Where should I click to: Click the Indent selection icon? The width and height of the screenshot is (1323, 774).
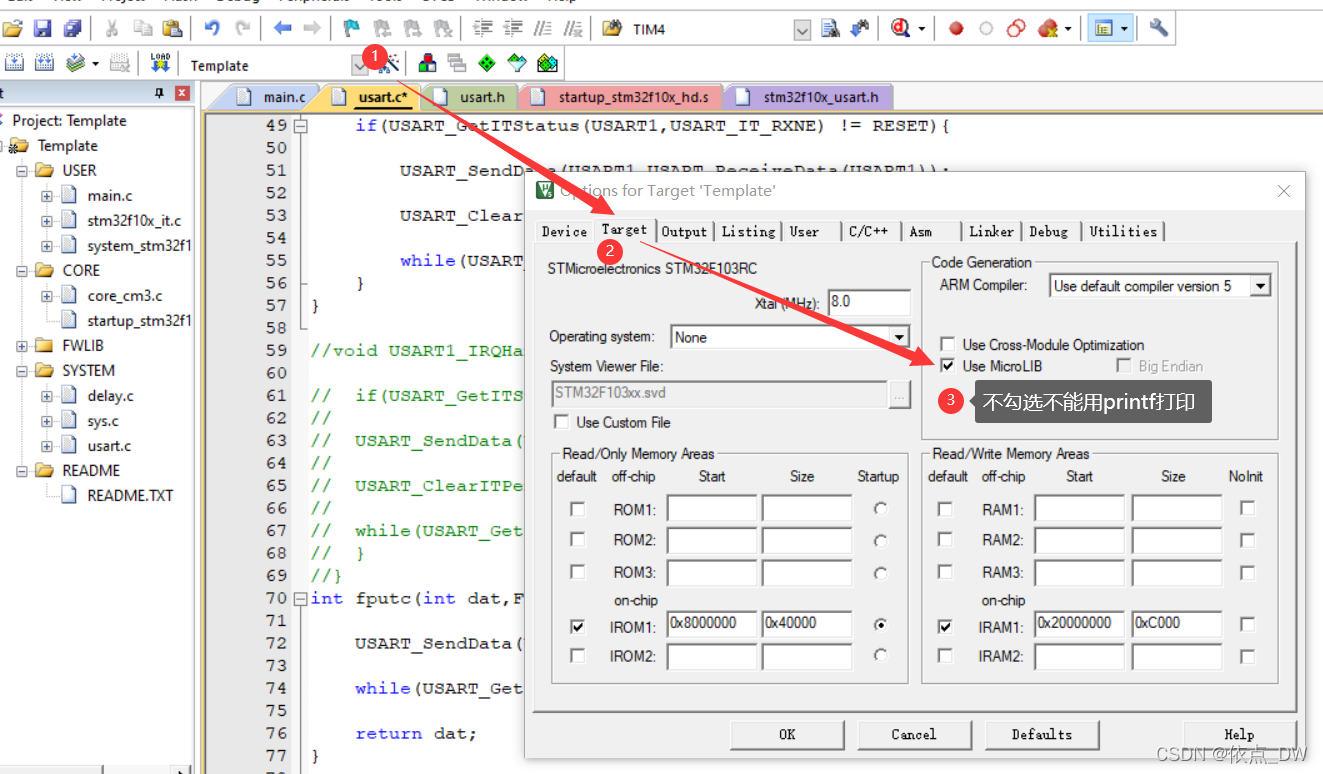coord(483,29)
